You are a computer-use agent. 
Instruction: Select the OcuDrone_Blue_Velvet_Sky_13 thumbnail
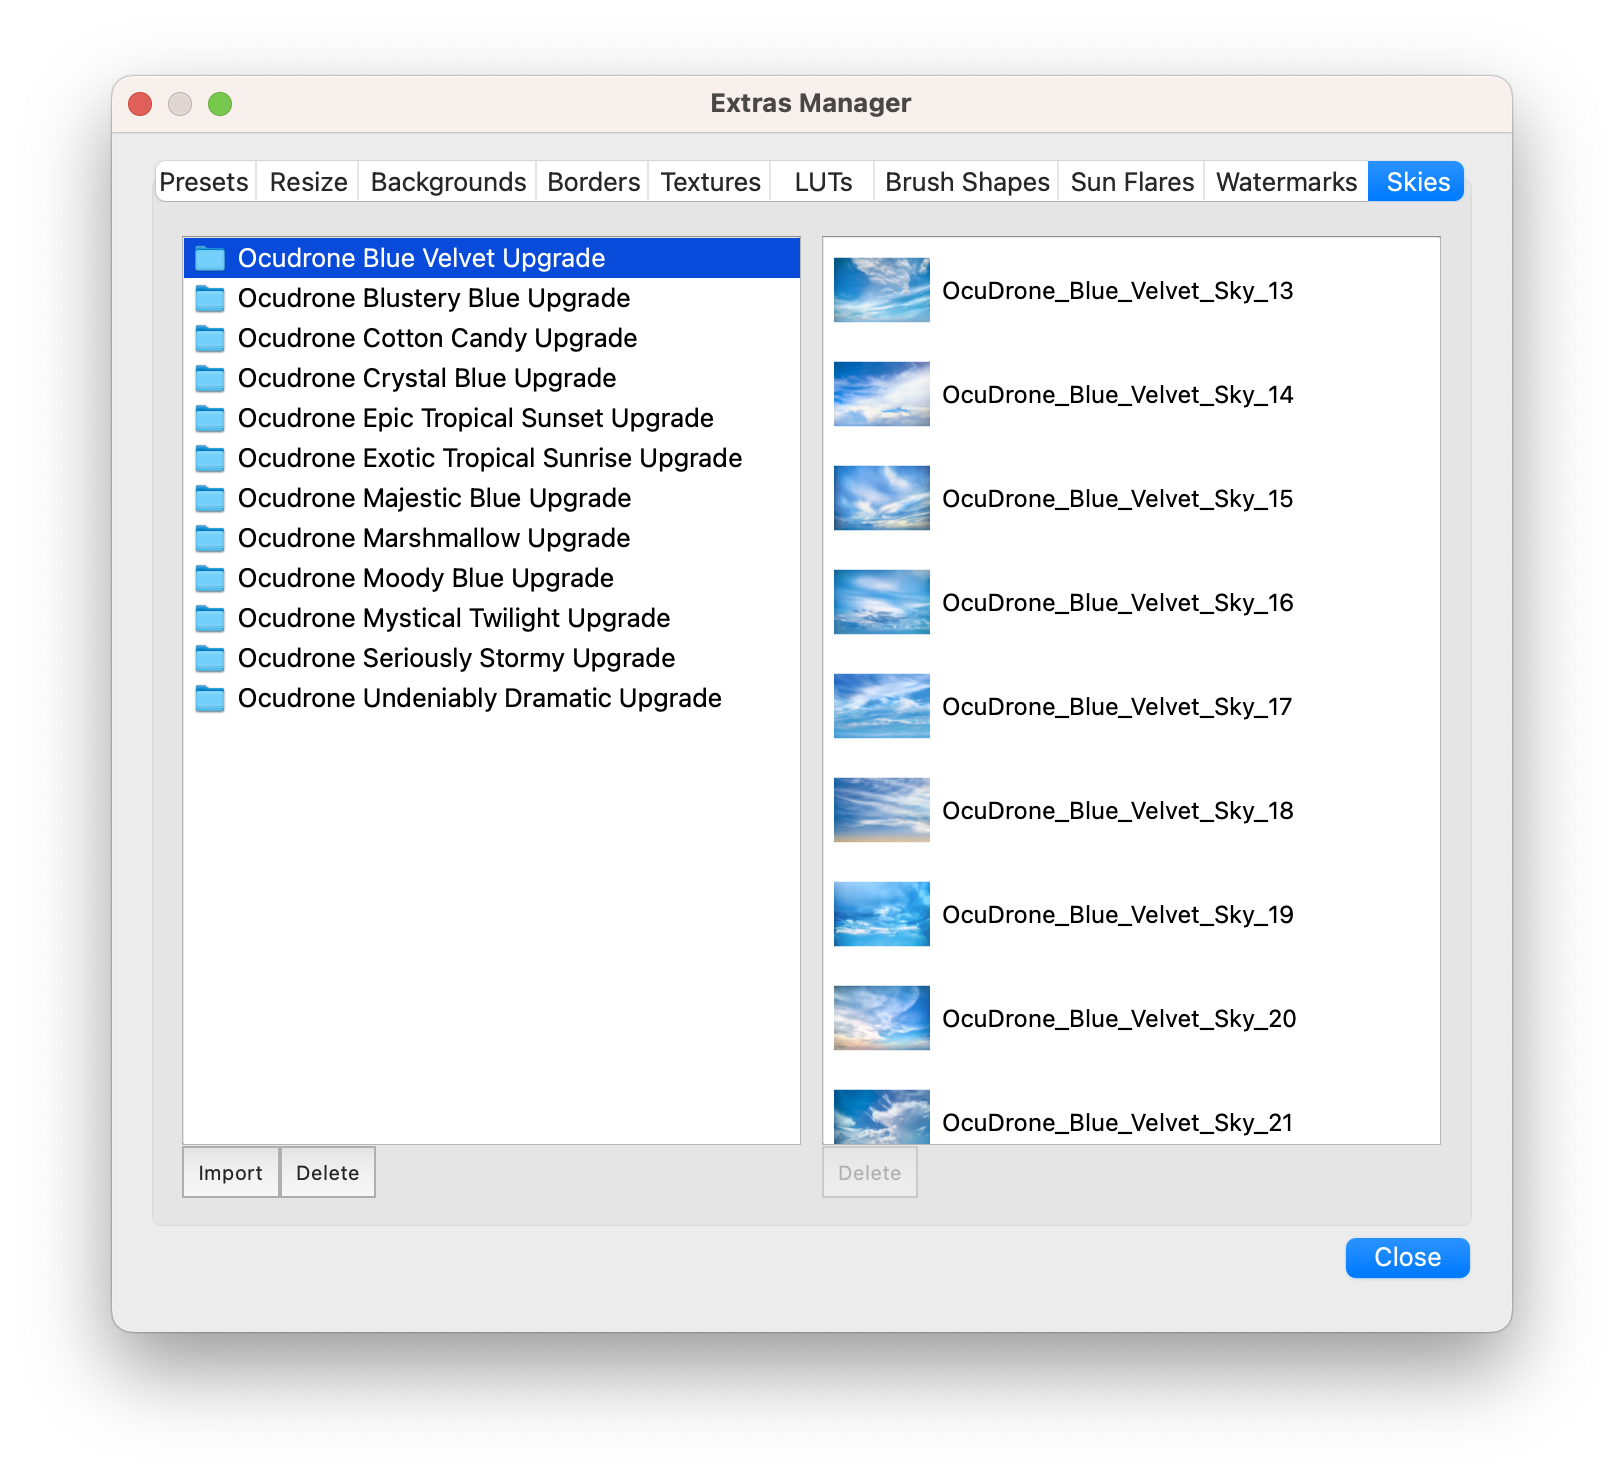click(x=881, y=290)
